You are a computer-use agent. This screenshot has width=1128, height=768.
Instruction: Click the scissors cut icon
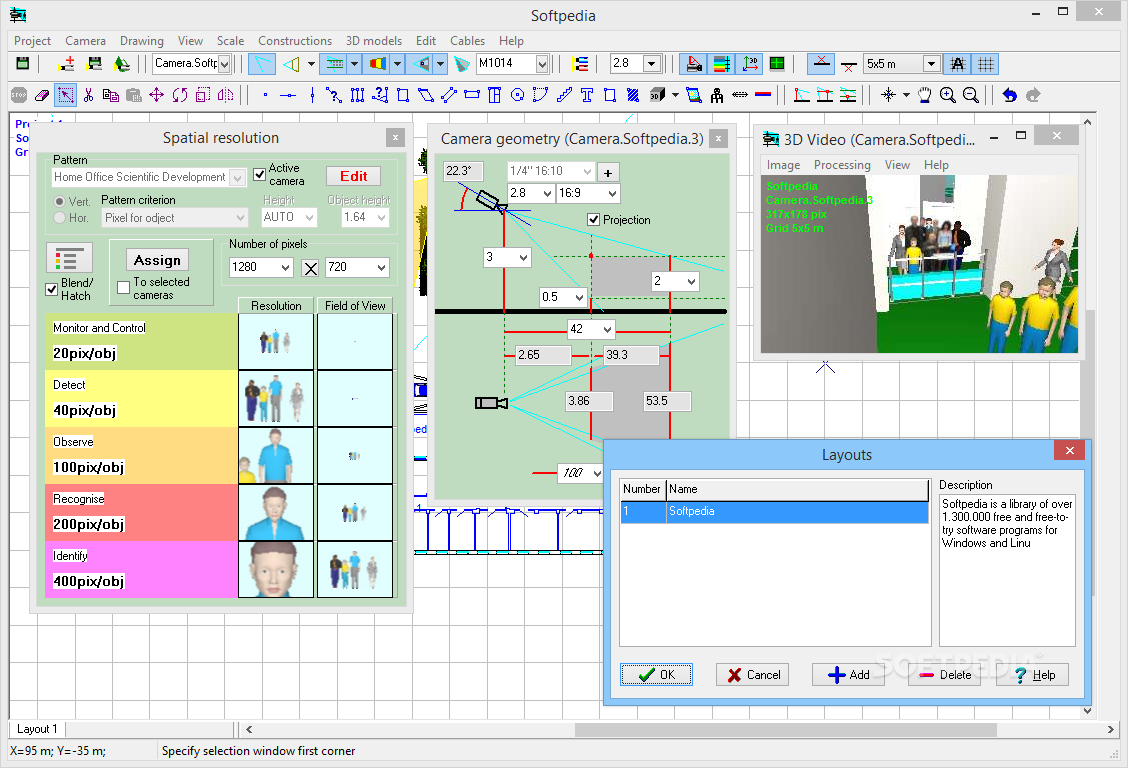tap(88, 95)
